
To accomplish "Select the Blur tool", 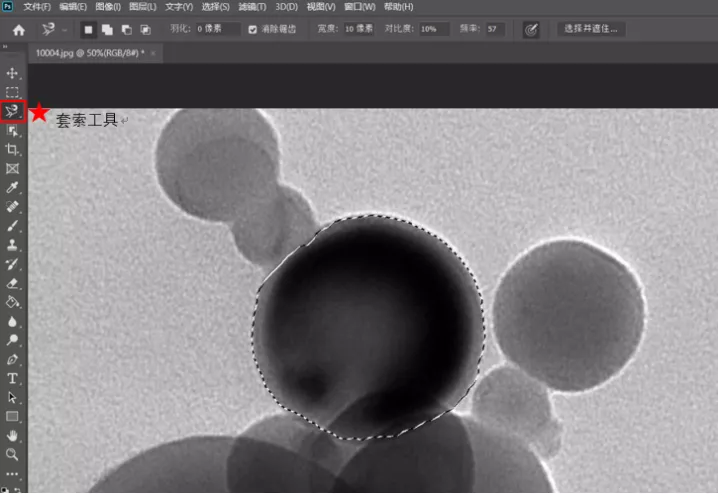I will coord(12,321).
